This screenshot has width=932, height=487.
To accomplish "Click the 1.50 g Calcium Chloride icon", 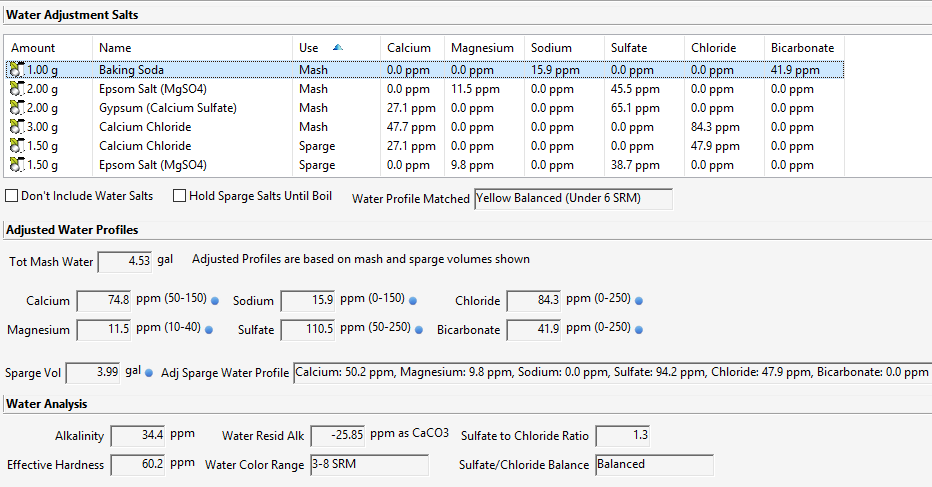I will point(17,146).
